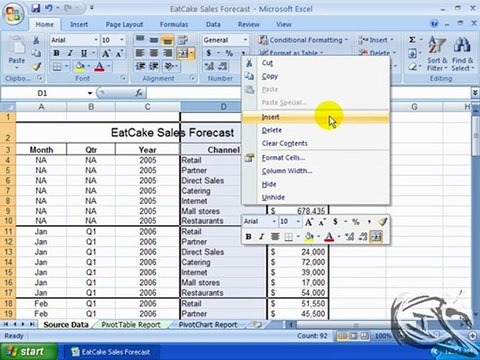This screenshot has width=480, height=360.
Task: Click the Windows start button
Action: [x=28, y=352]
